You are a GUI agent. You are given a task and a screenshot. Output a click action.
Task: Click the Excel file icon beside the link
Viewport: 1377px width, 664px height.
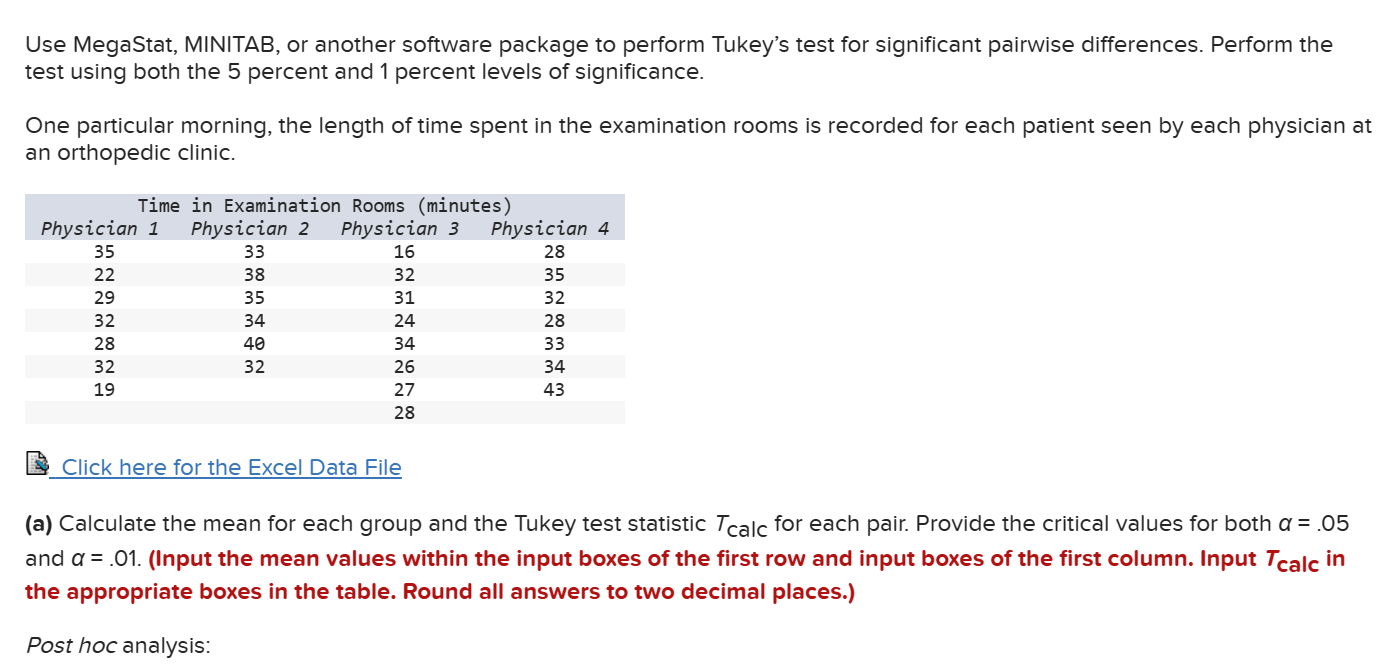(x=37, y=464)
